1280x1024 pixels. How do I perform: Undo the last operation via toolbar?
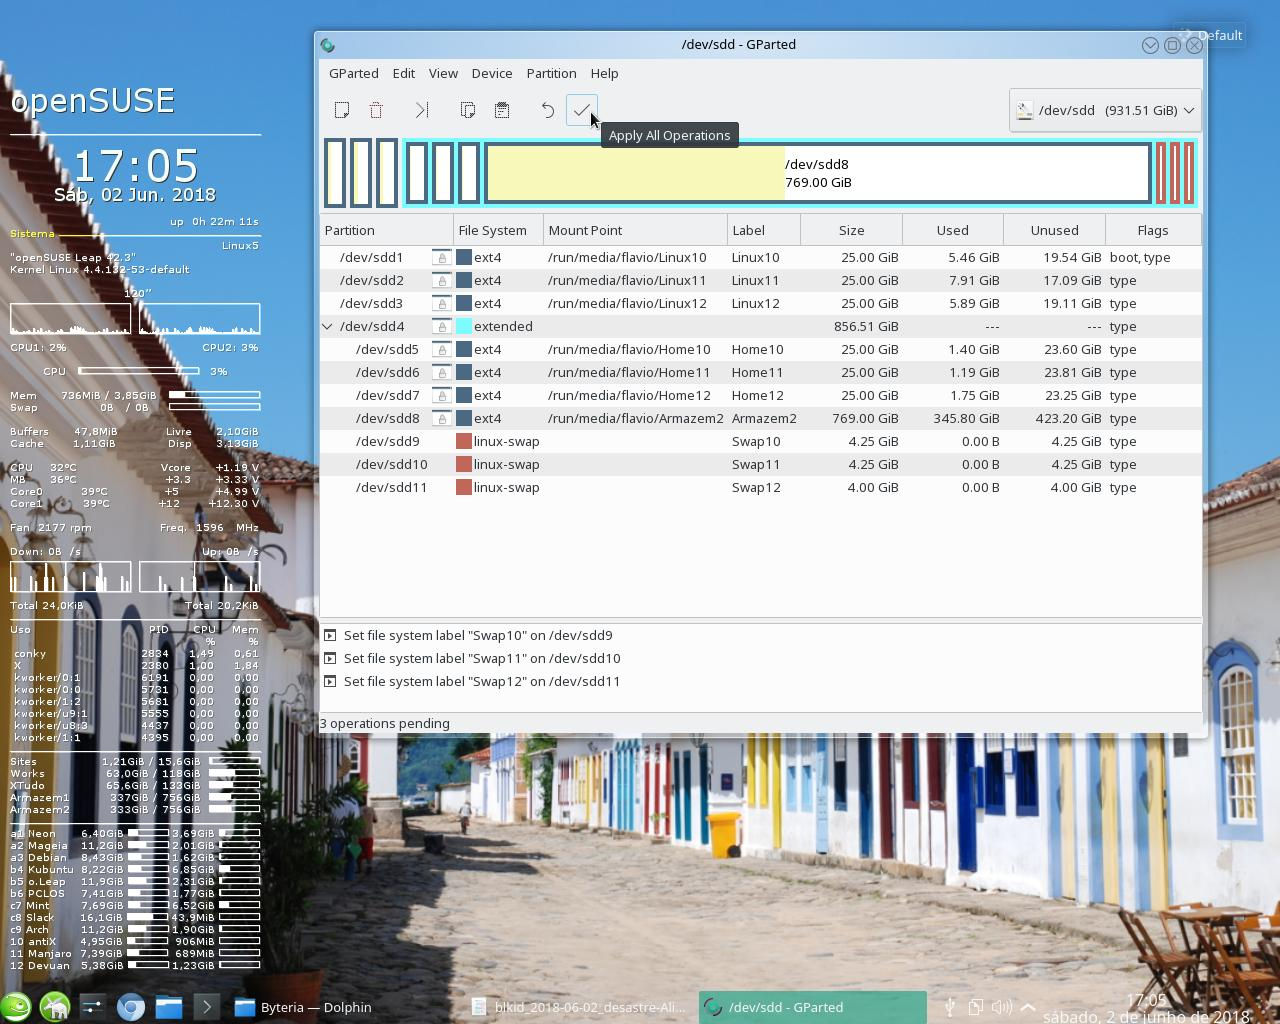click(548, 110)
